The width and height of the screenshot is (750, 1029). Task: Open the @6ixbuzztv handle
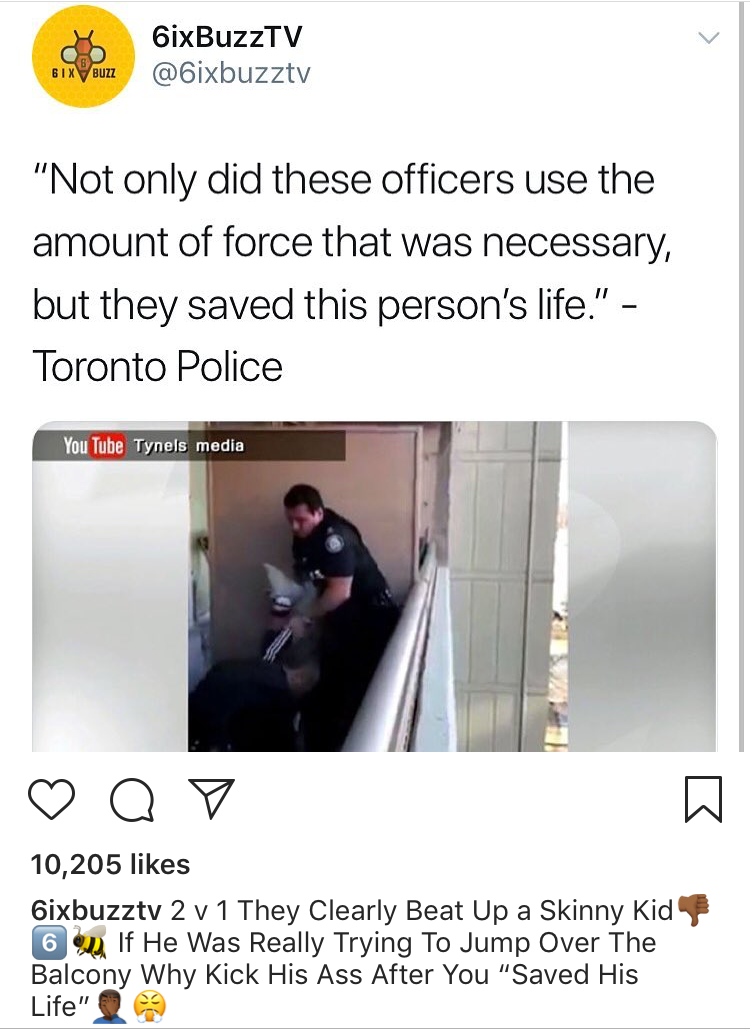tap(231, 73)
